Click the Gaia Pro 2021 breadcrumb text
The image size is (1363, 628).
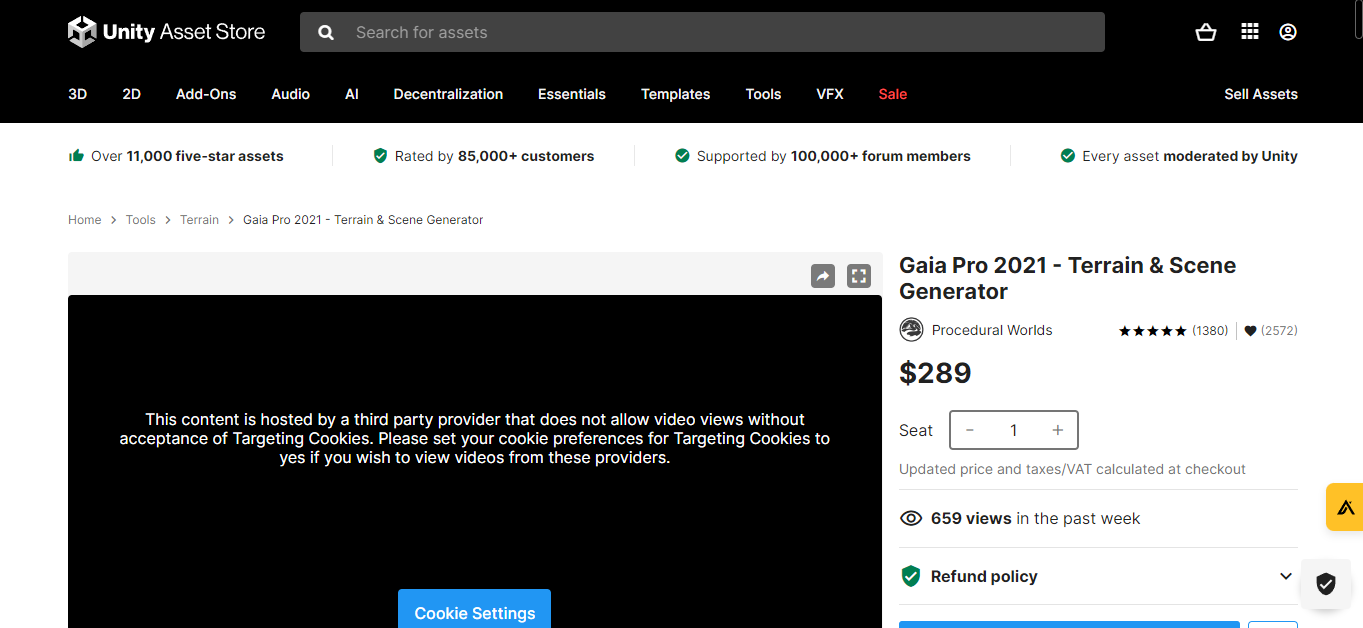click(x=363, y=220)
